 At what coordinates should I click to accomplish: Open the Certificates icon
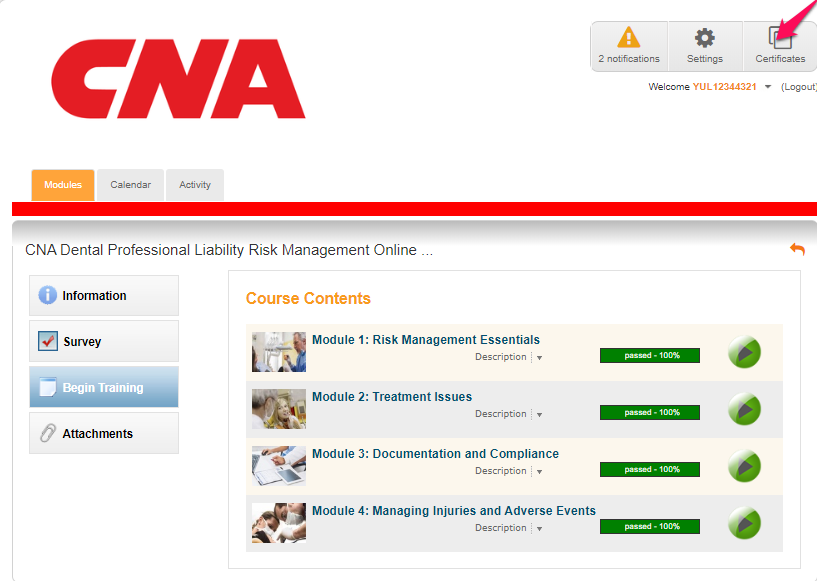[x=779, y=38]
